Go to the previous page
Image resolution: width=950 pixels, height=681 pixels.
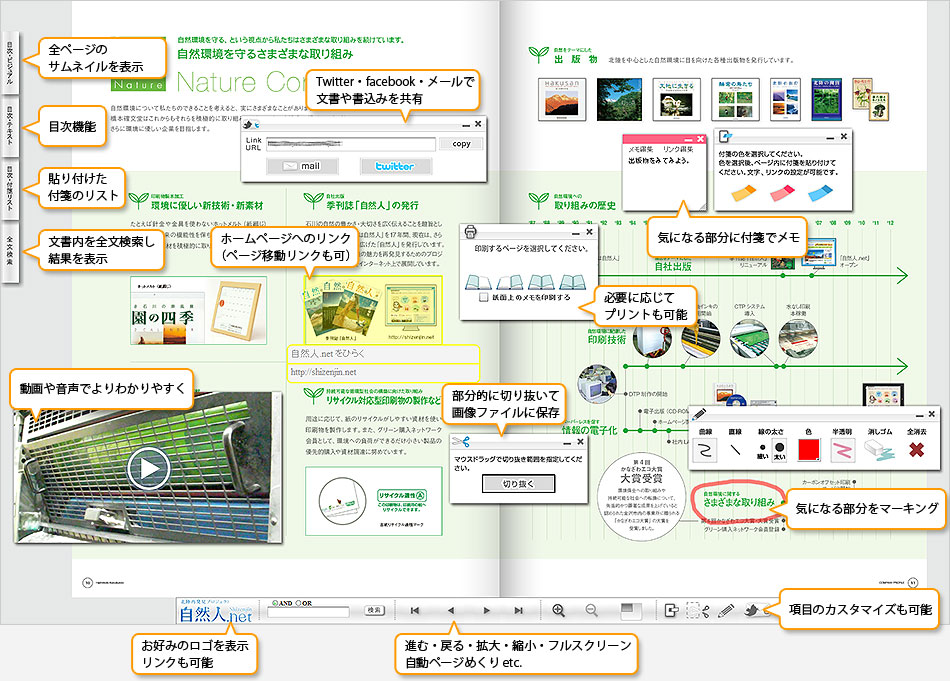[x=451, y=611]
